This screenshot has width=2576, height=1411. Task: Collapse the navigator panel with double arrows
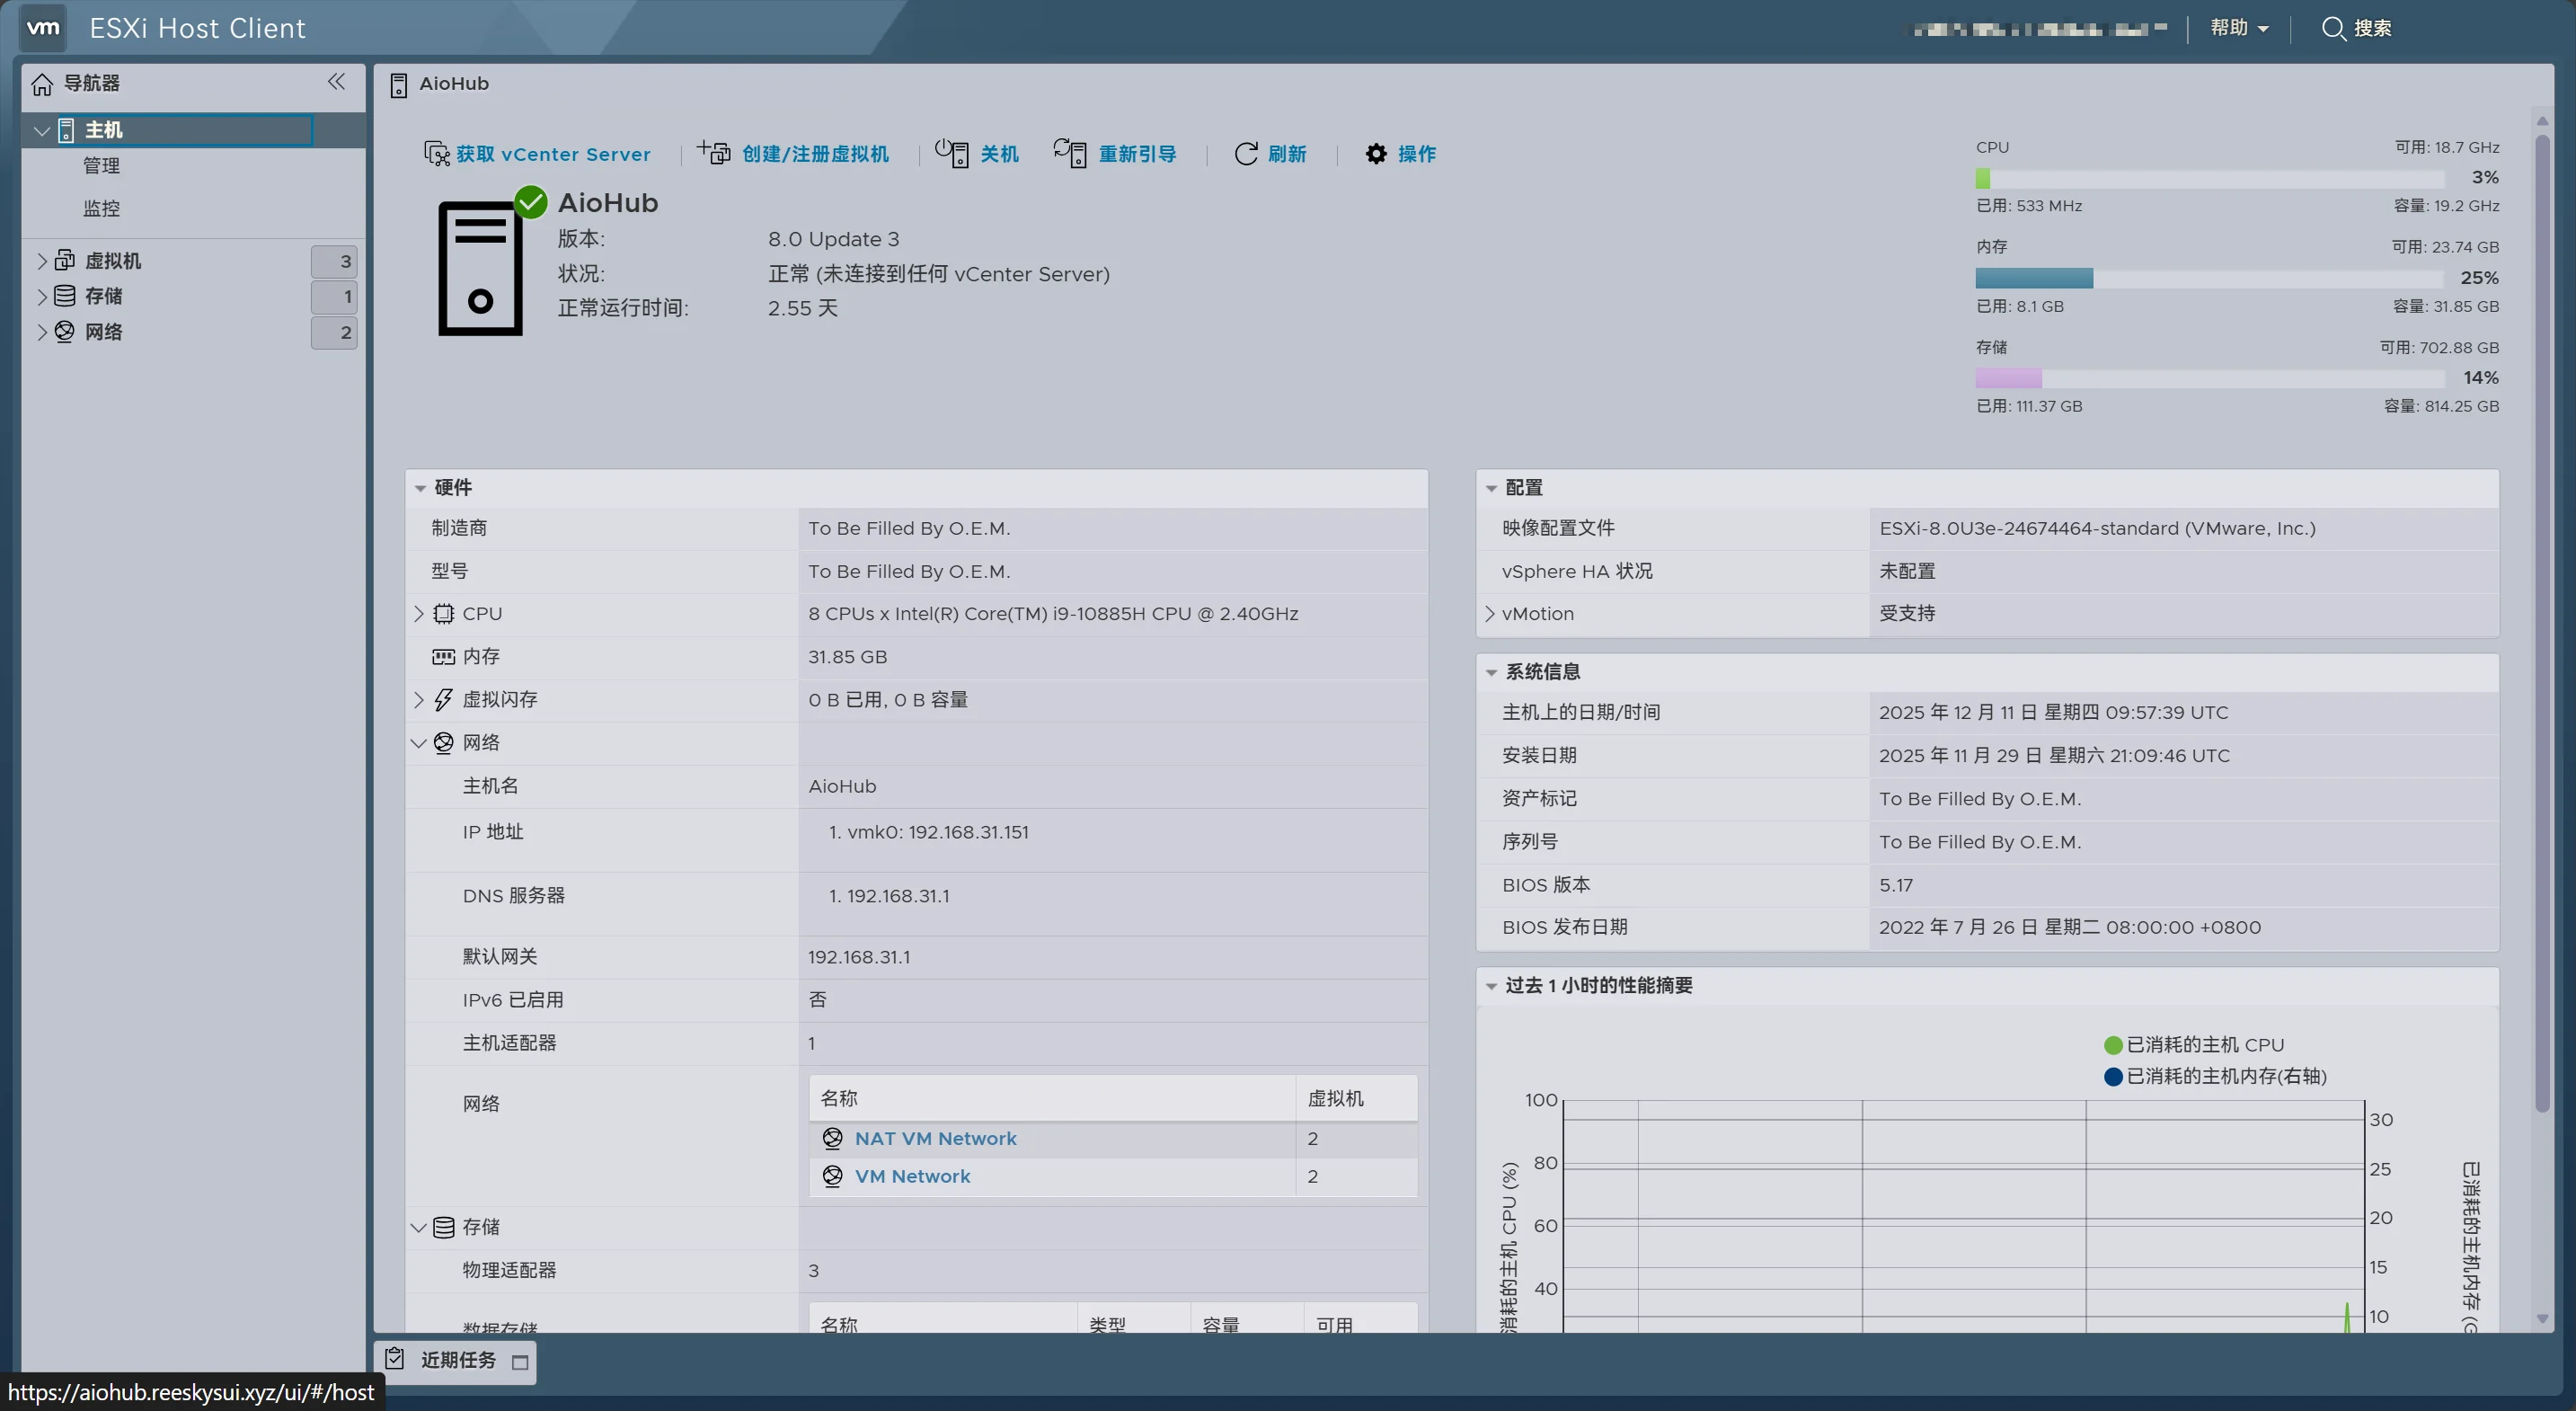pyautogui.click(x=336, y=82)
